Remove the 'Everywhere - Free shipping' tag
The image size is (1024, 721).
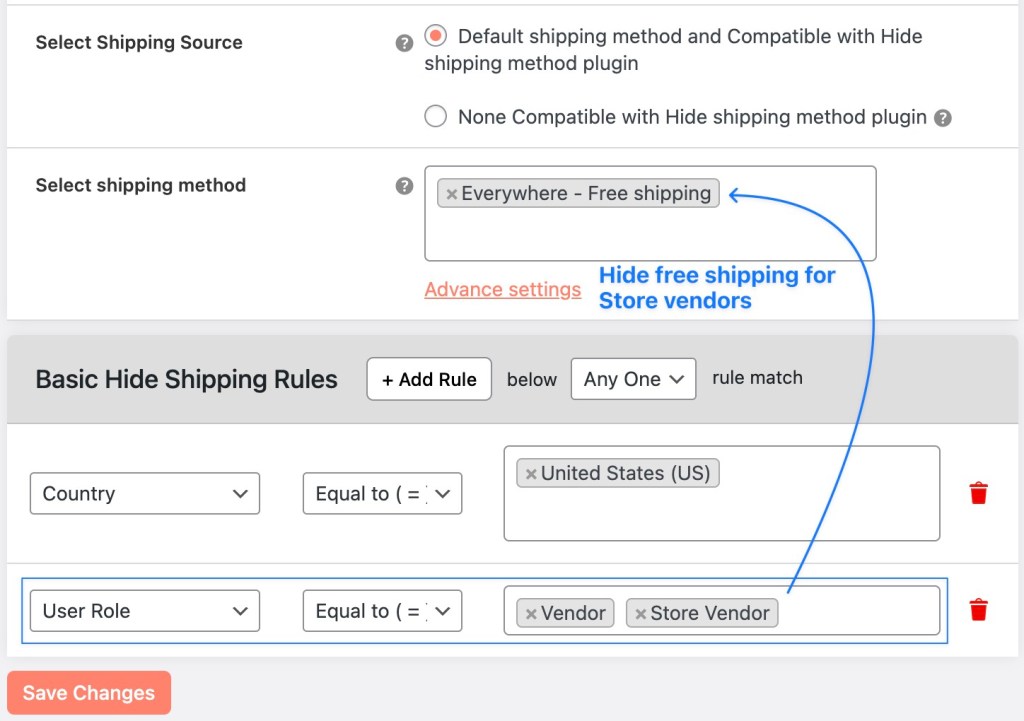(452, 193)
